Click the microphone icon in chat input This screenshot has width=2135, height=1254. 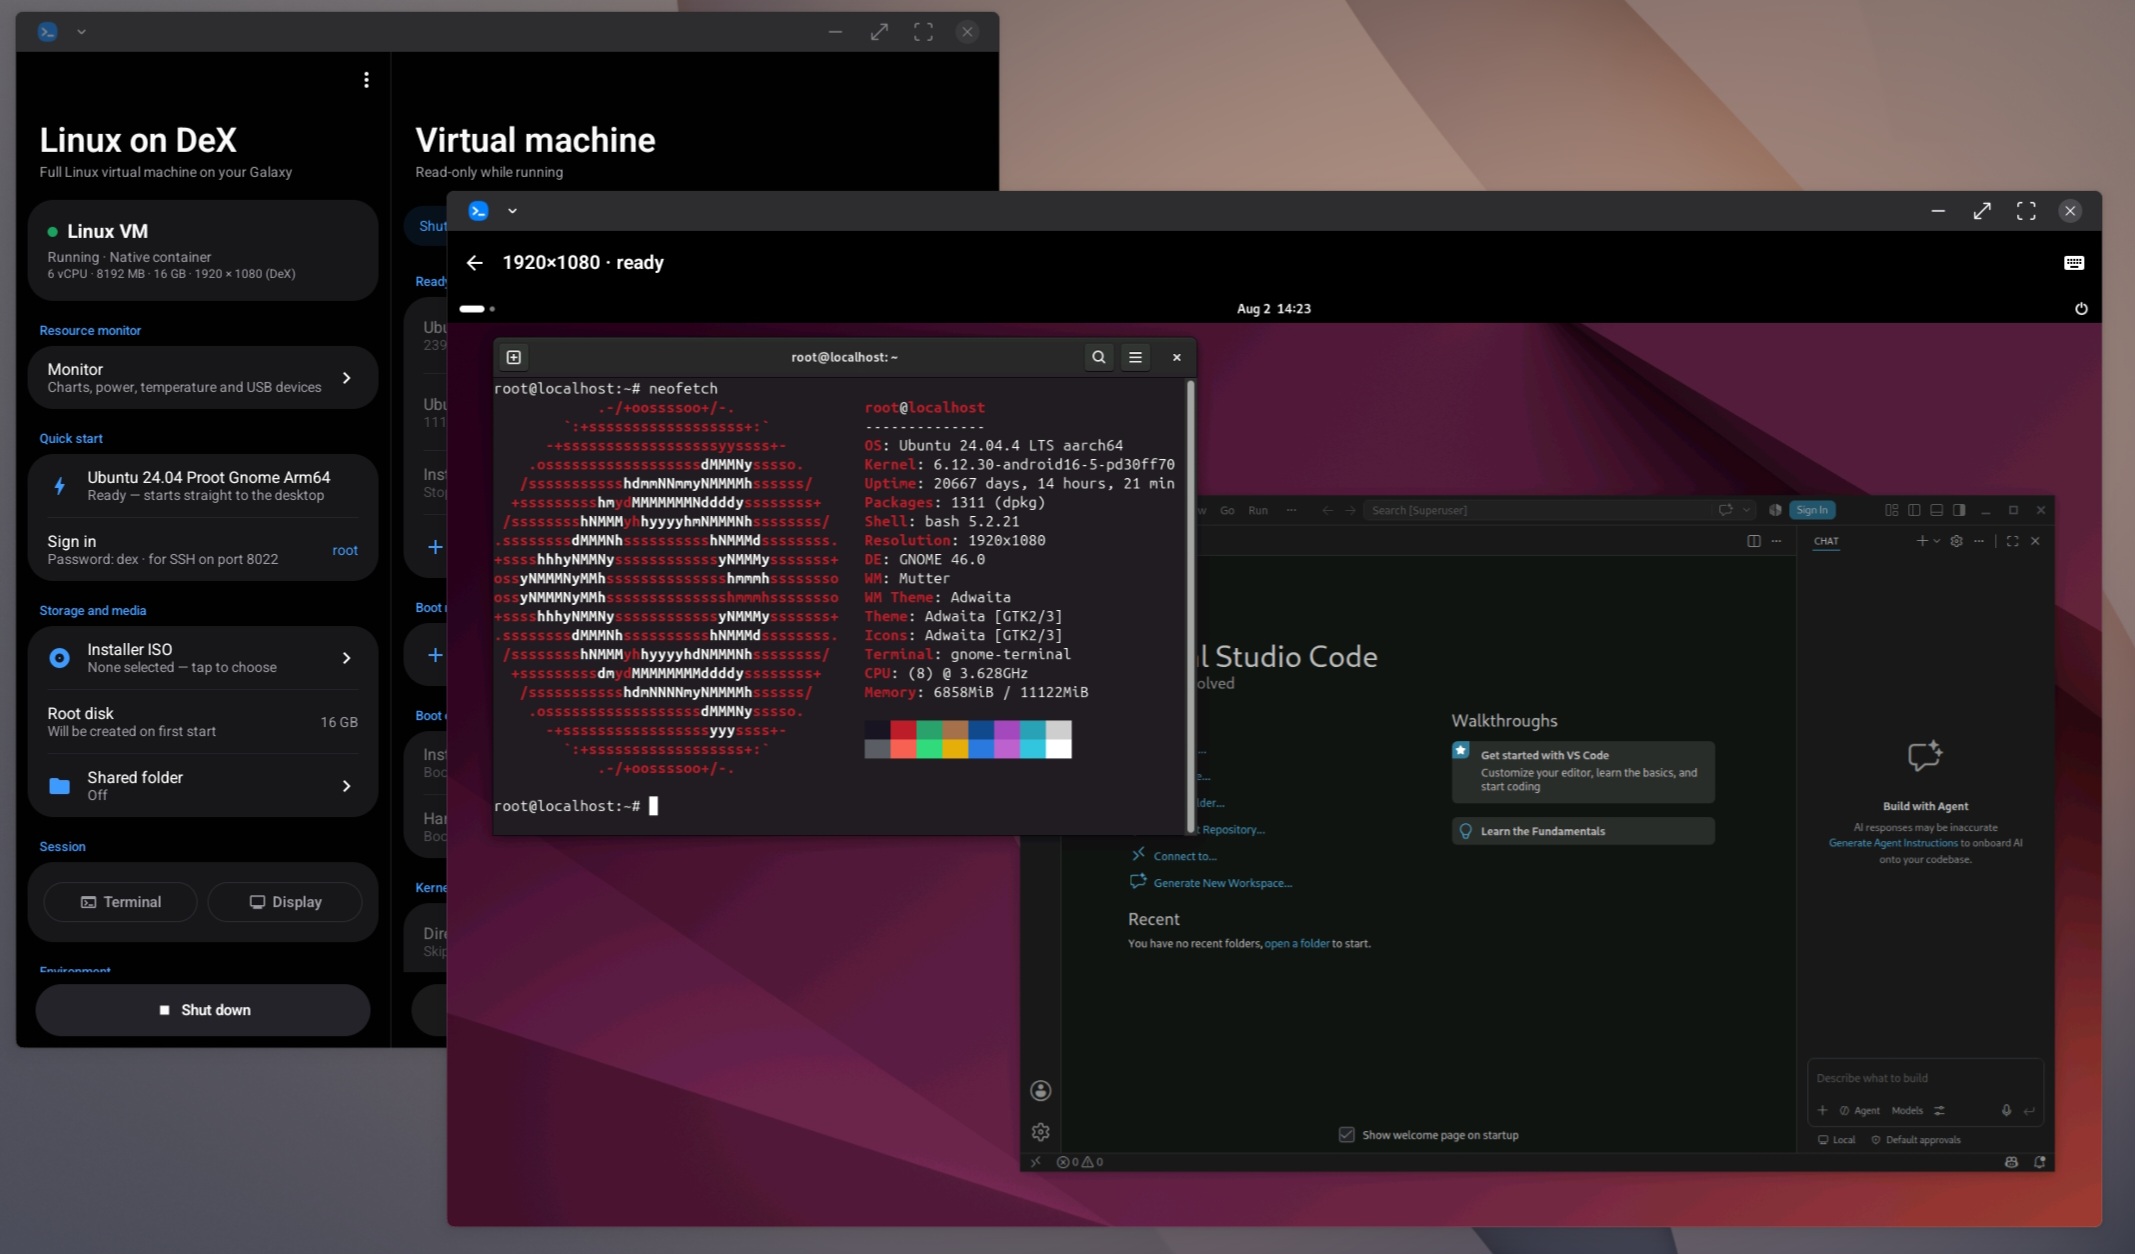coord(2006,1110)
